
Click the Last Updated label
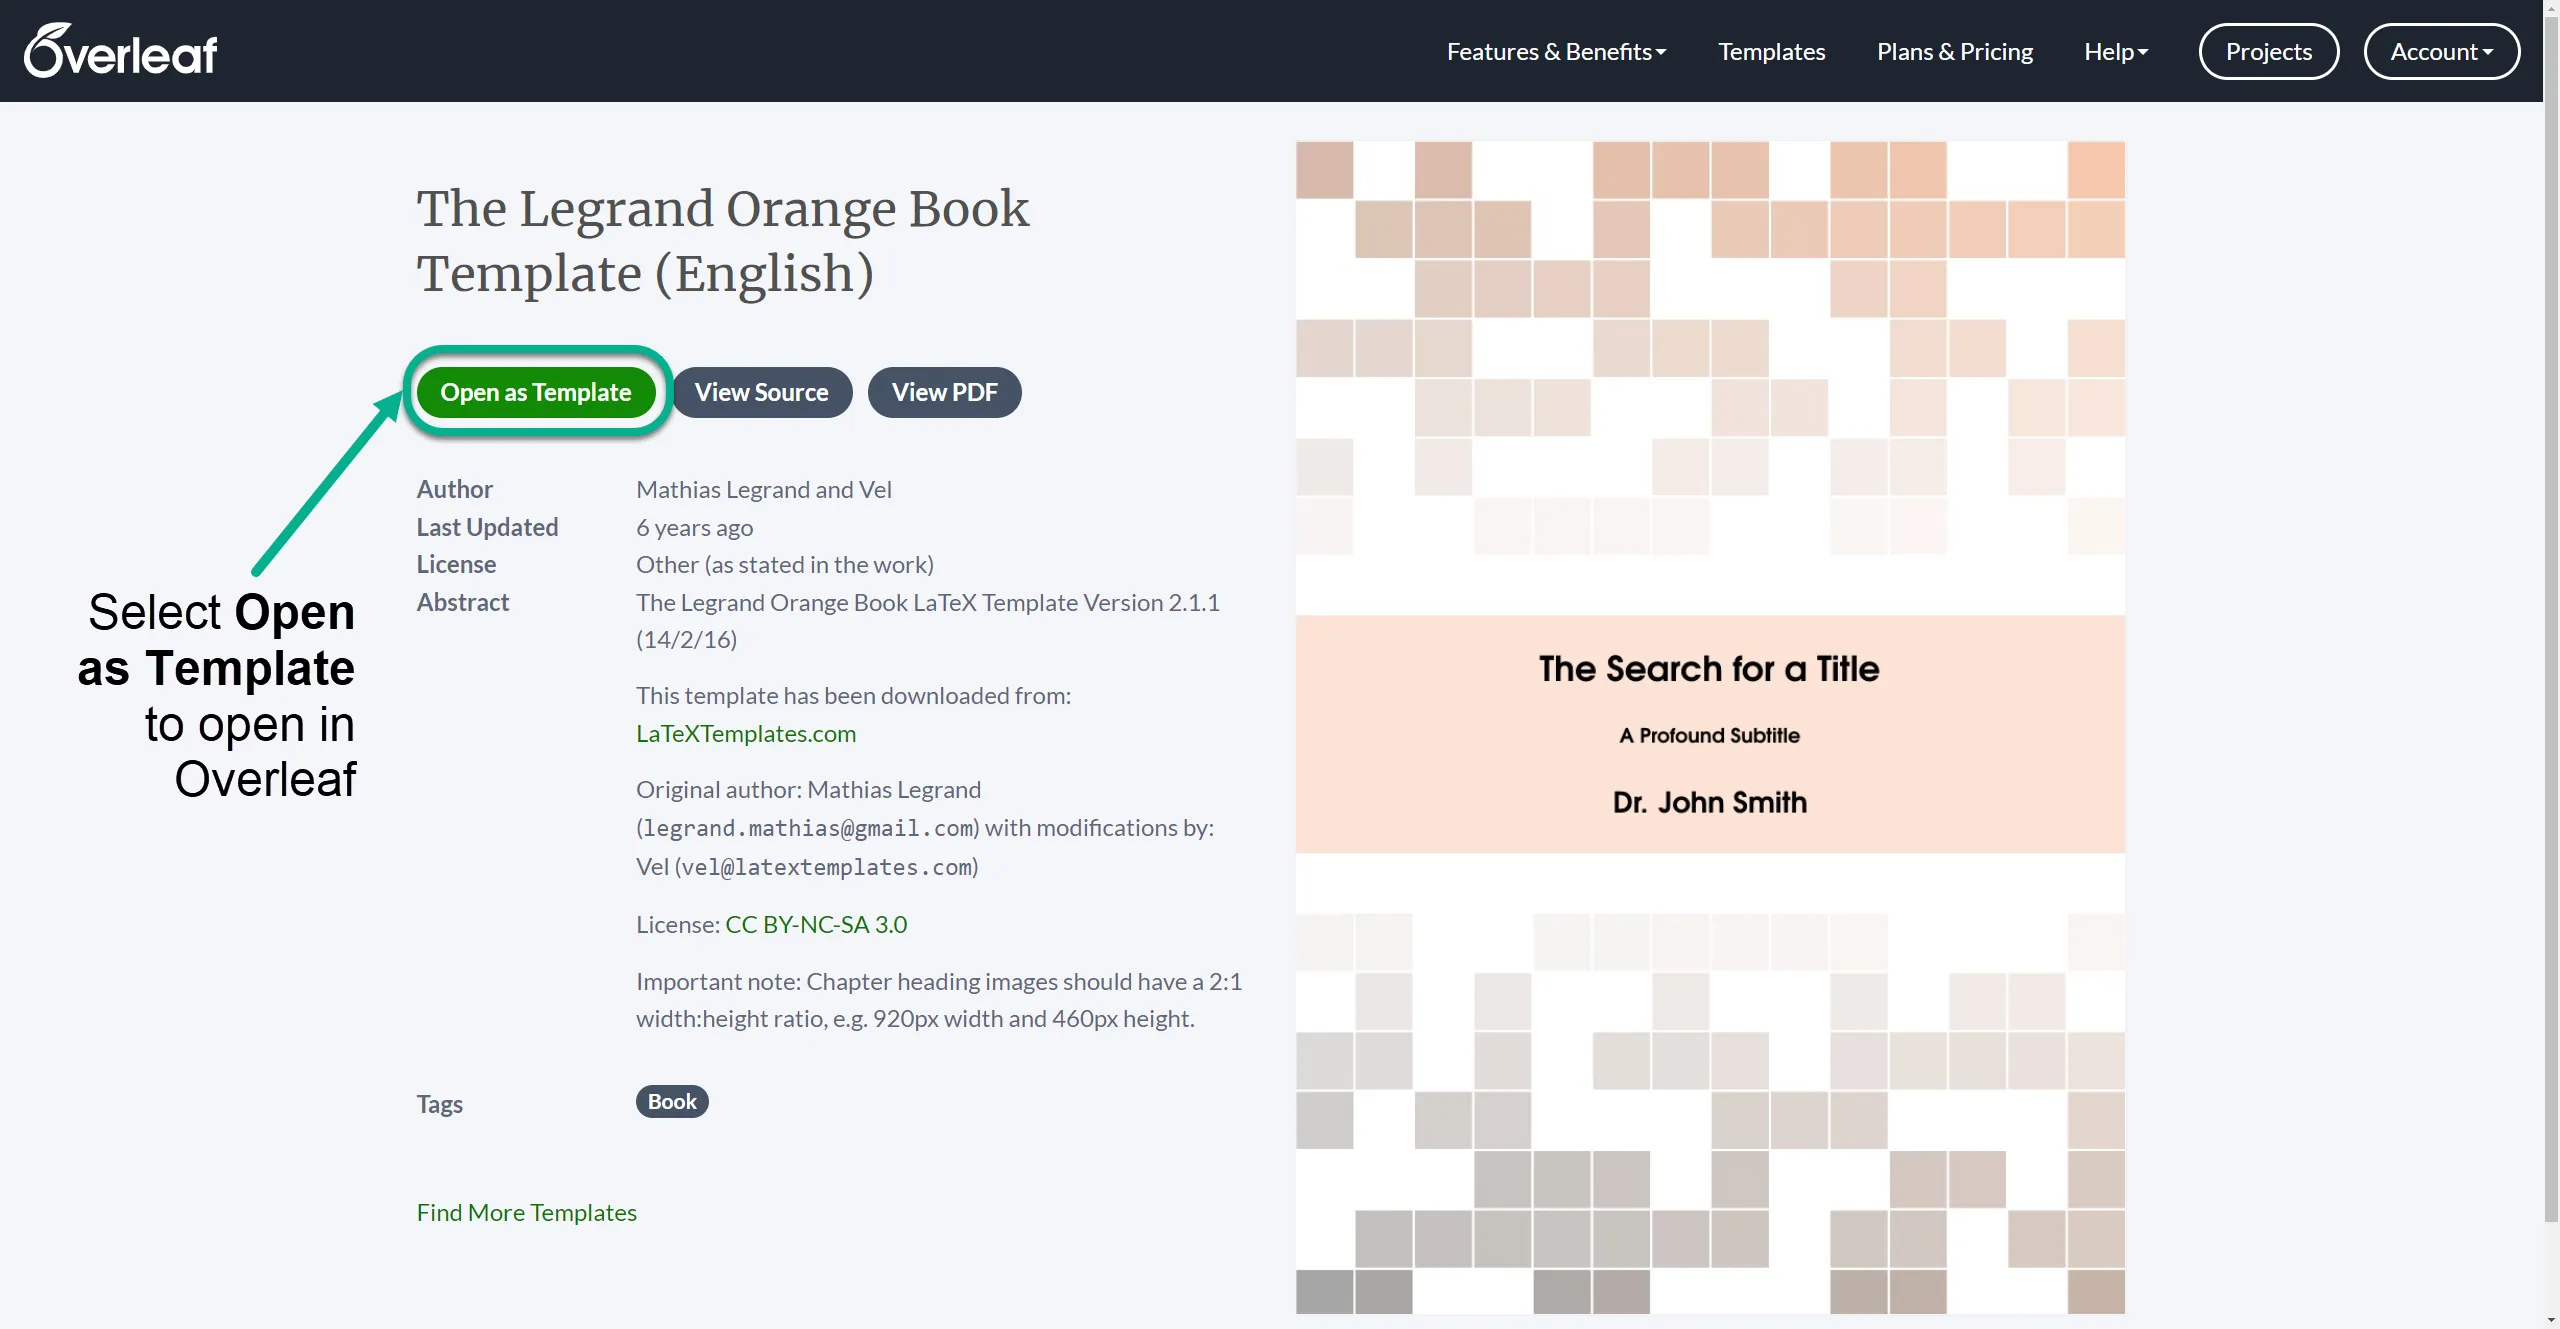(488, 527)
